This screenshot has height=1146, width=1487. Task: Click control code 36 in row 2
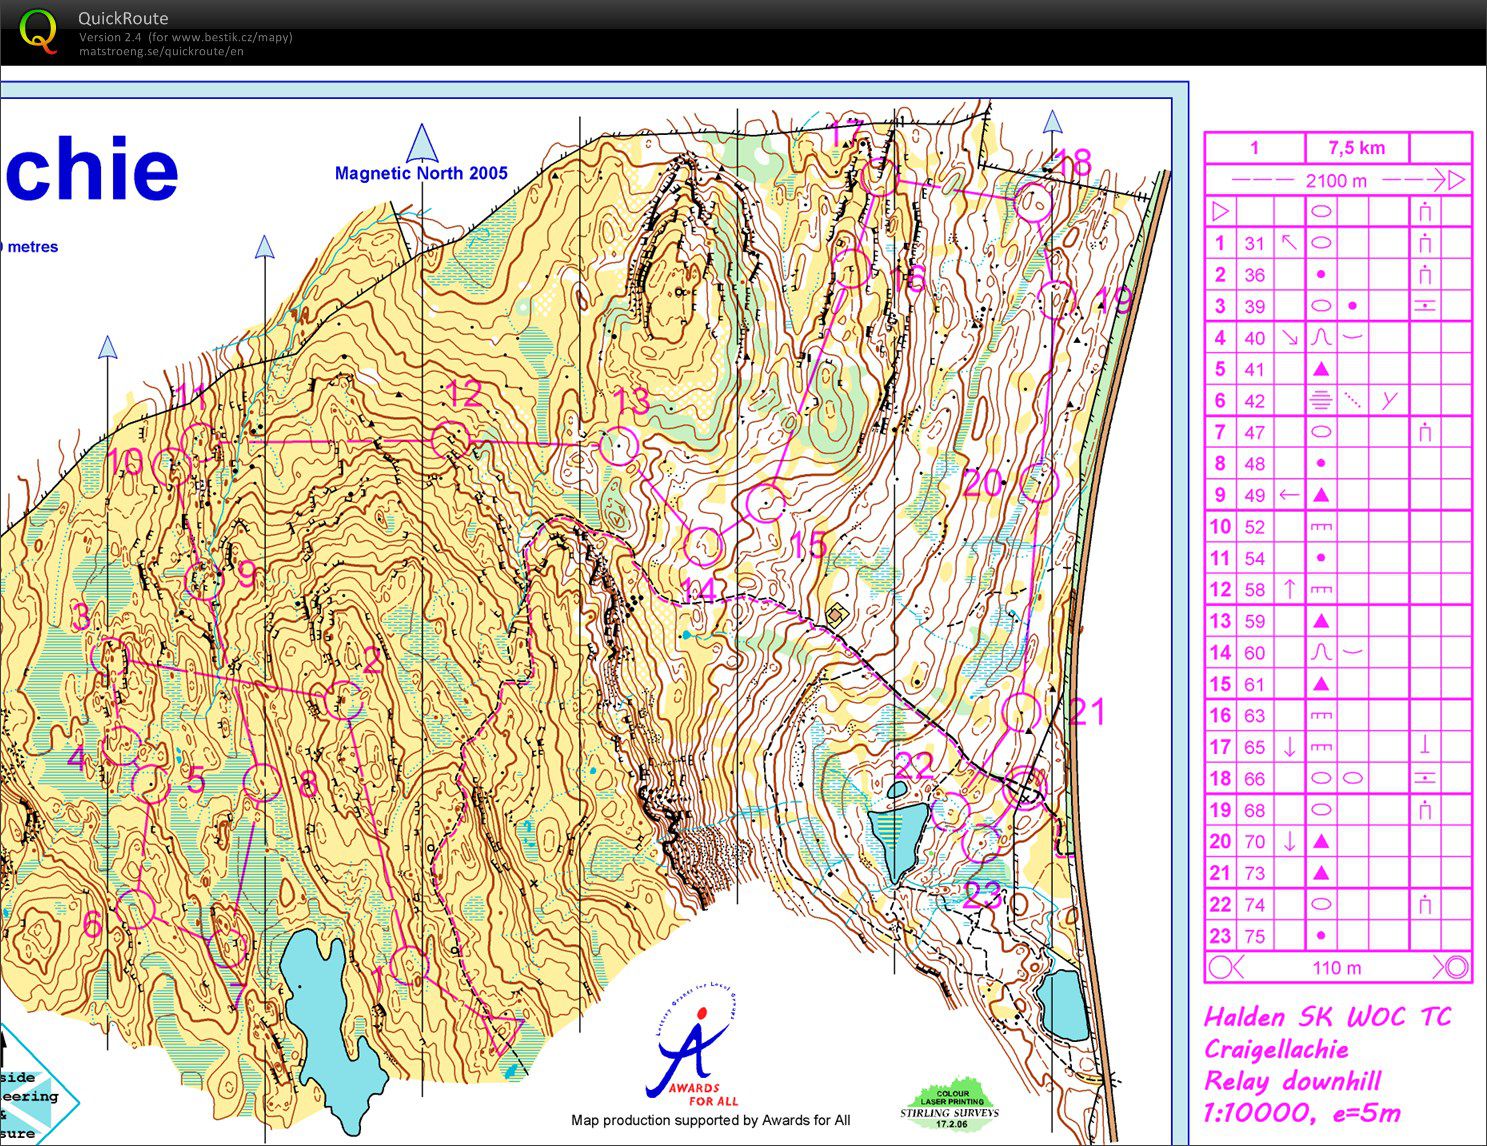1254,274
